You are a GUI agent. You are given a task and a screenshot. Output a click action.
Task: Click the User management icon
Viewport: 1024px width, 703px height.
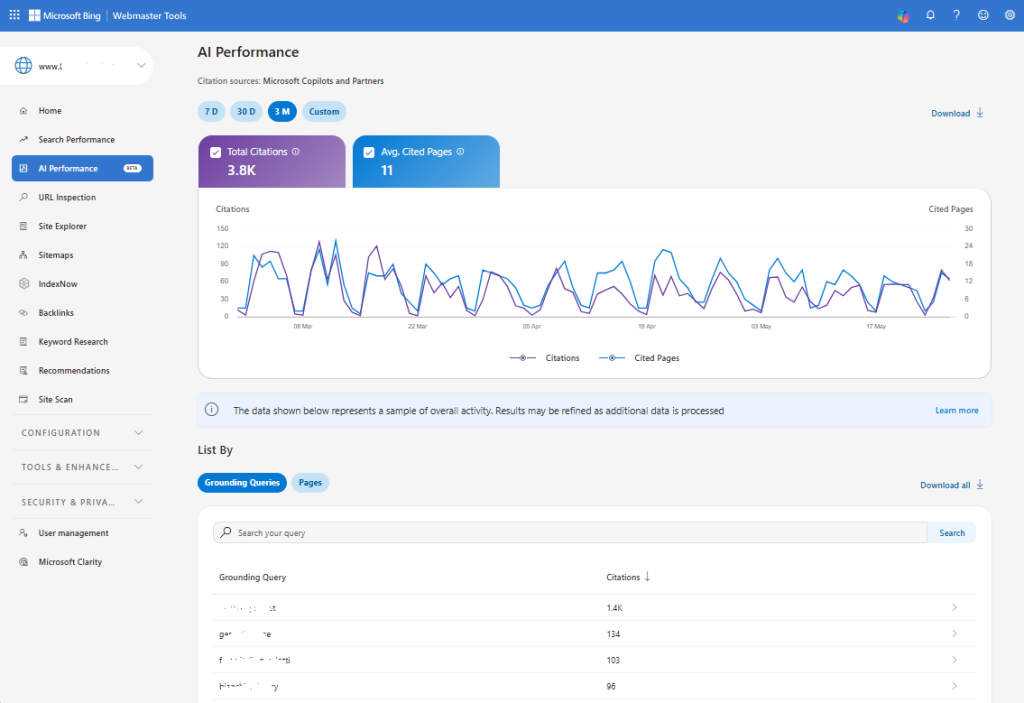(24, 533)
